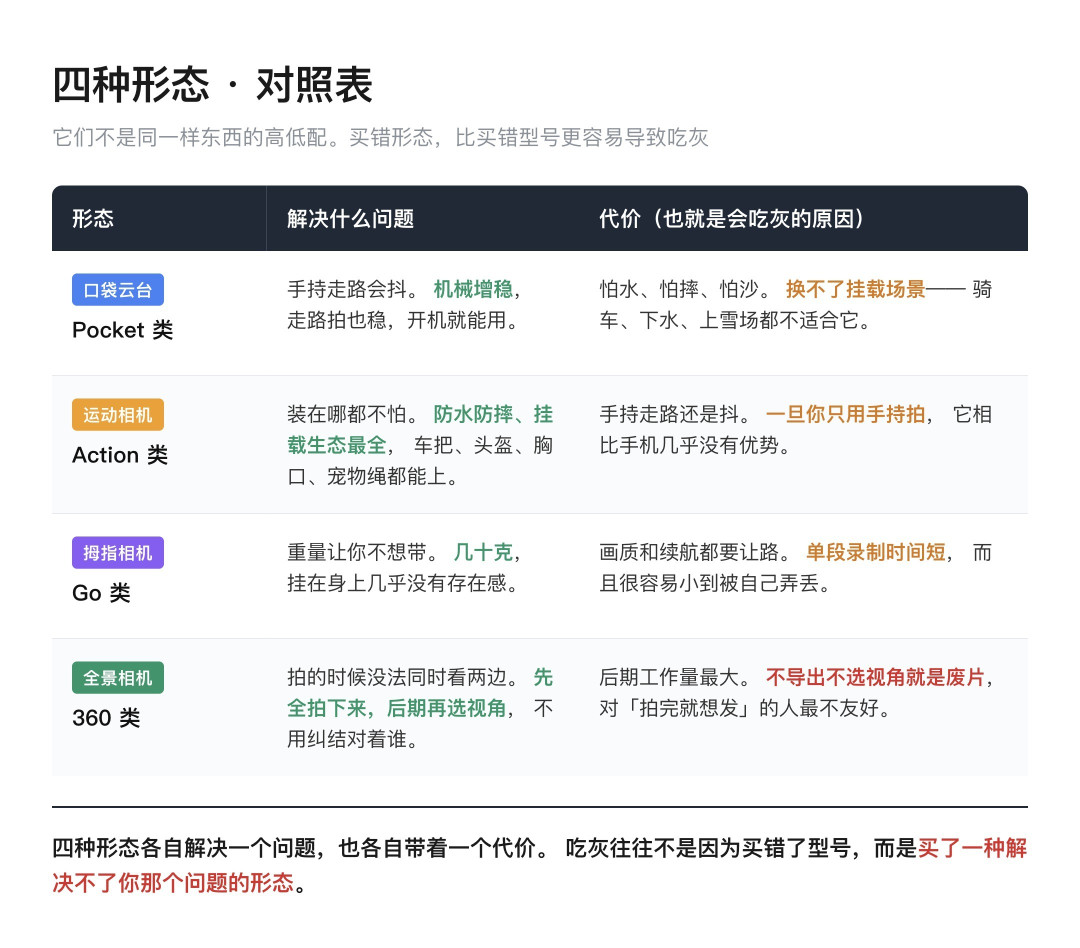This screenshot has width=1080, height=948.
Task: Click the orange highlight 一旦你只用手持拍
Action: click(x=845, y=414)
